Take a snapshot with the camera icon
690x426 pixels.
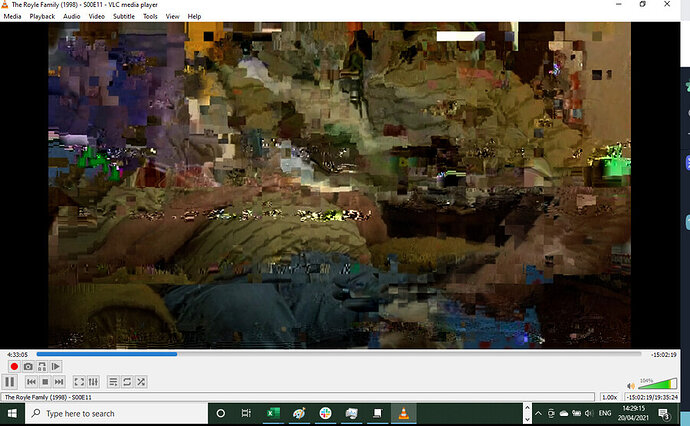click(28, 366)
